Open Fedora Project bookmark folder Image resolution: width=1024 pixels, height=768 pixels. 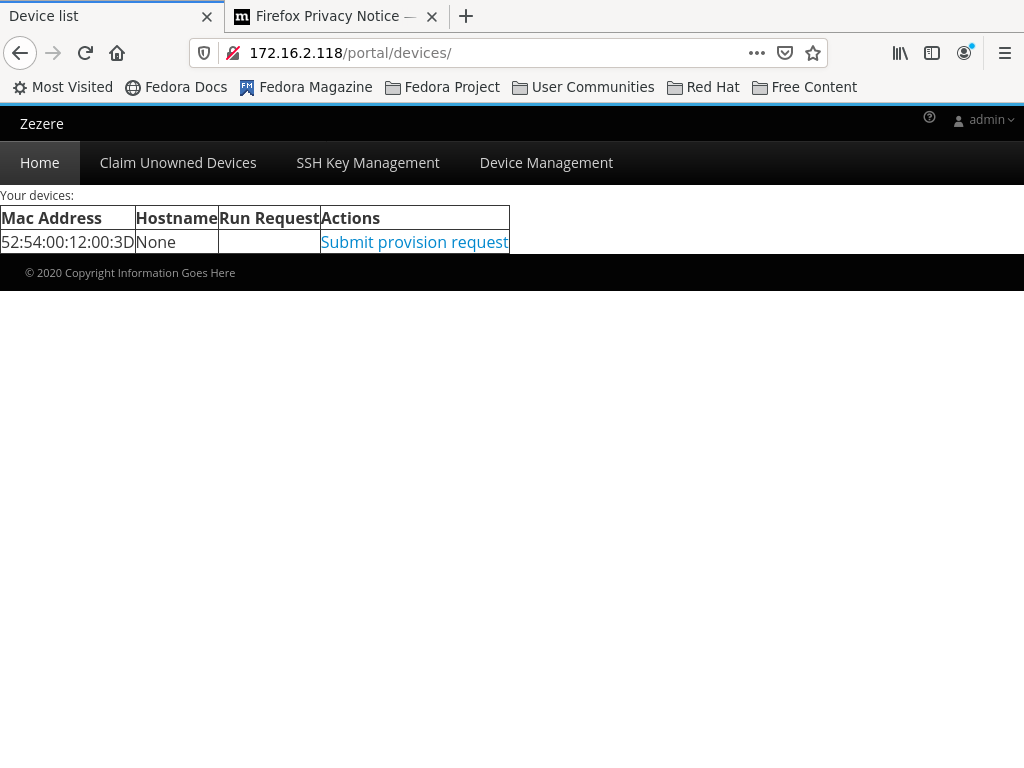click(x=442, y=88)
